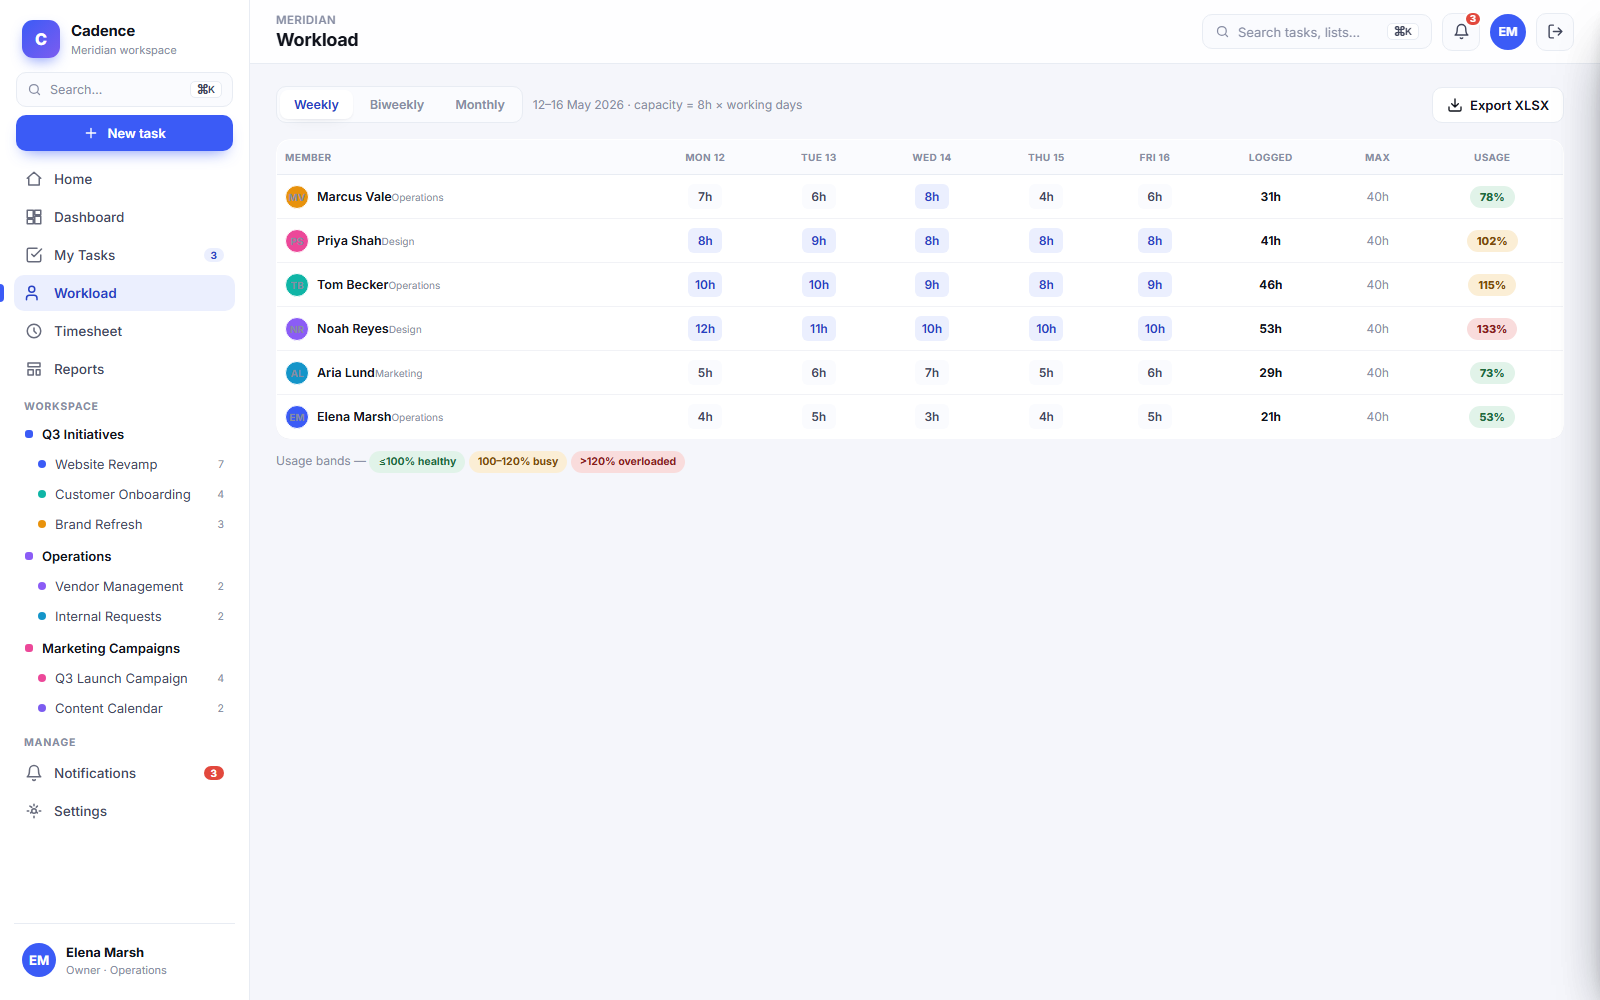Open the Customer Onboarding list
Viewport: 1600px width, 1000px height.
click(x=130, y=494)
